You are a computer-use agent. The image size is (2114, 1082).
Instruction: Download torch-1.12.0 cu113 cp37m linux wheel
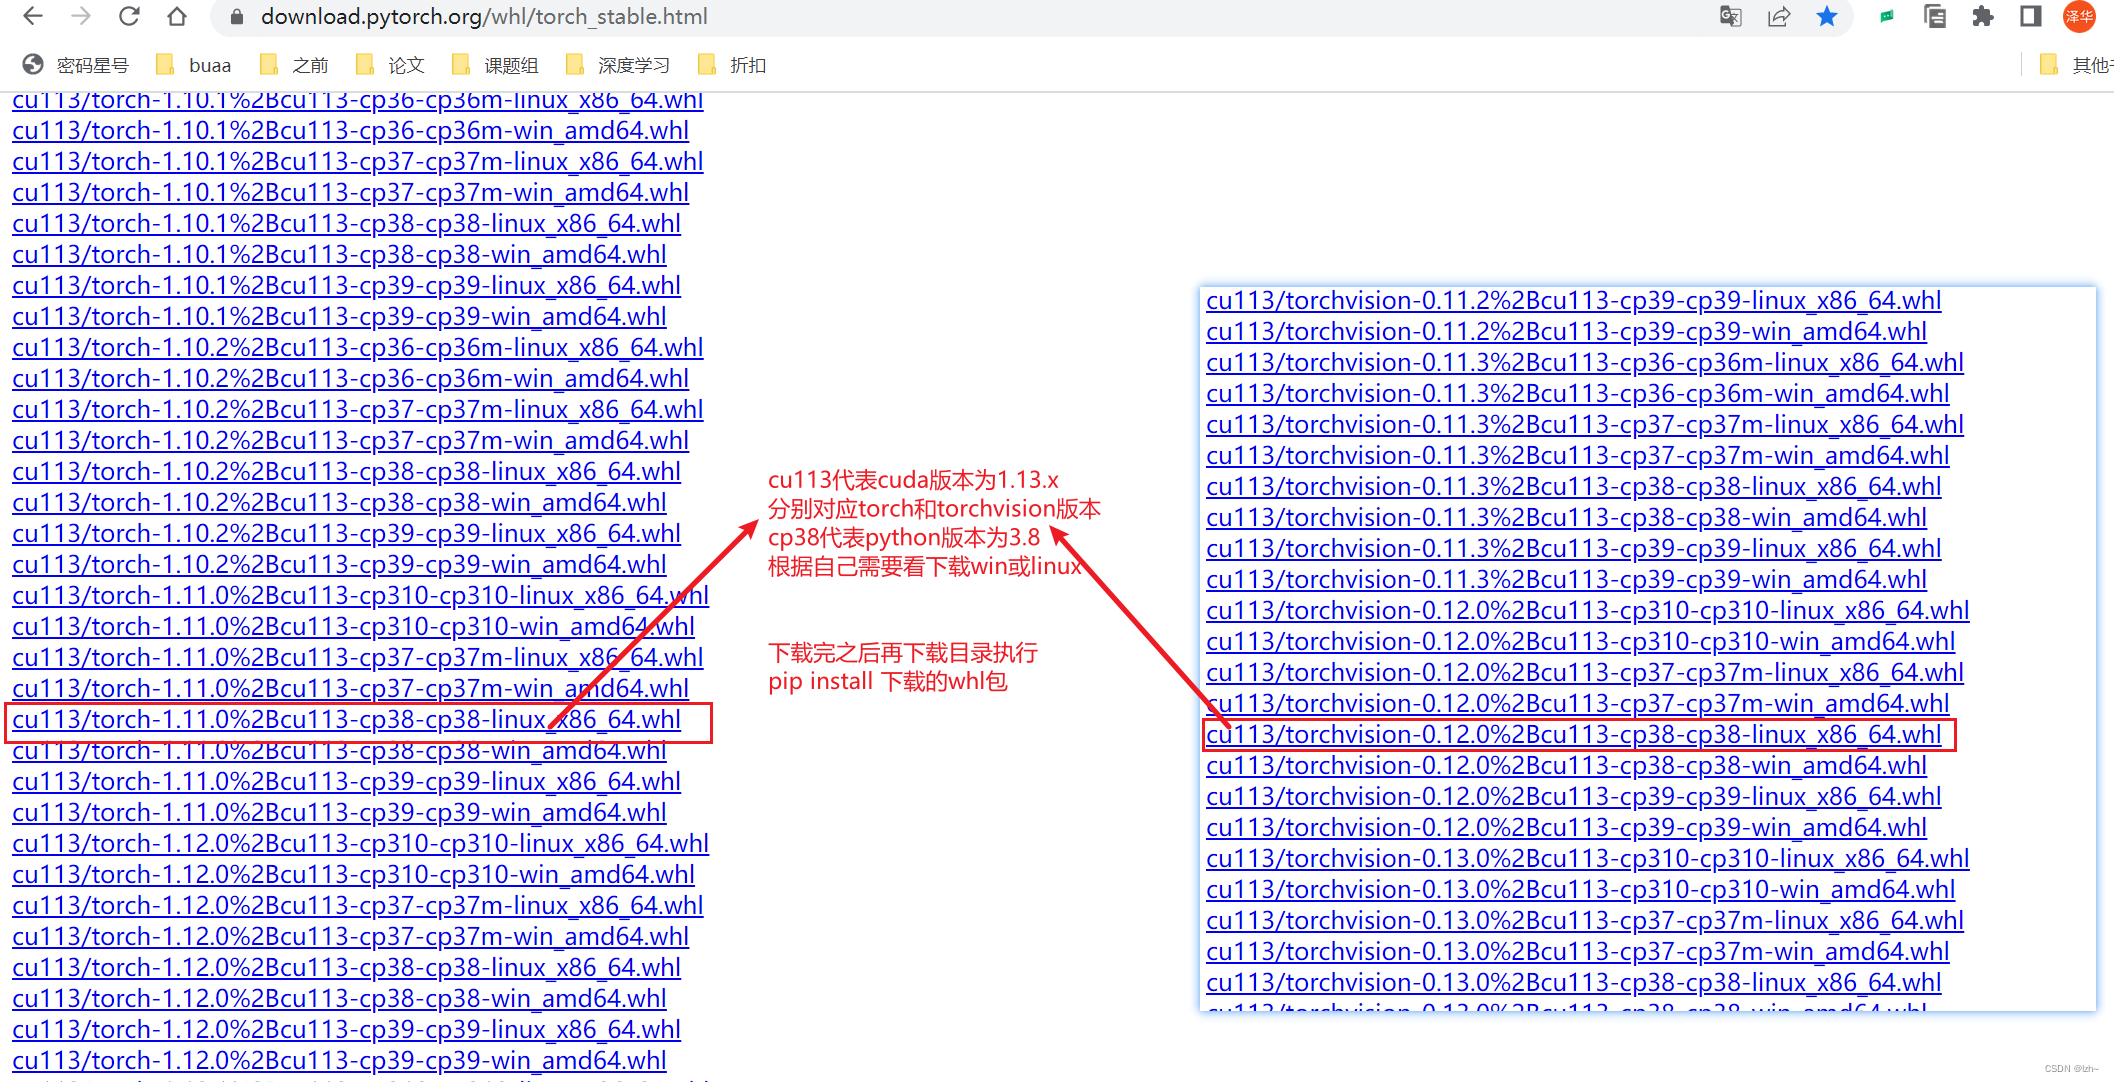coord(357,906)
